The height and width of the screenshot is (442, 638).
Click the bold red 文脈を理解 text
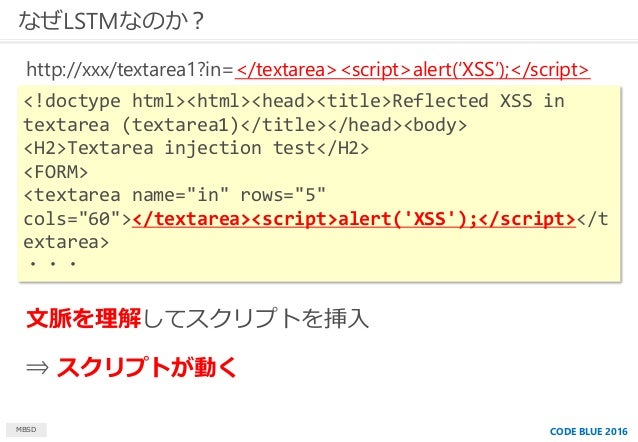(83, 318)
